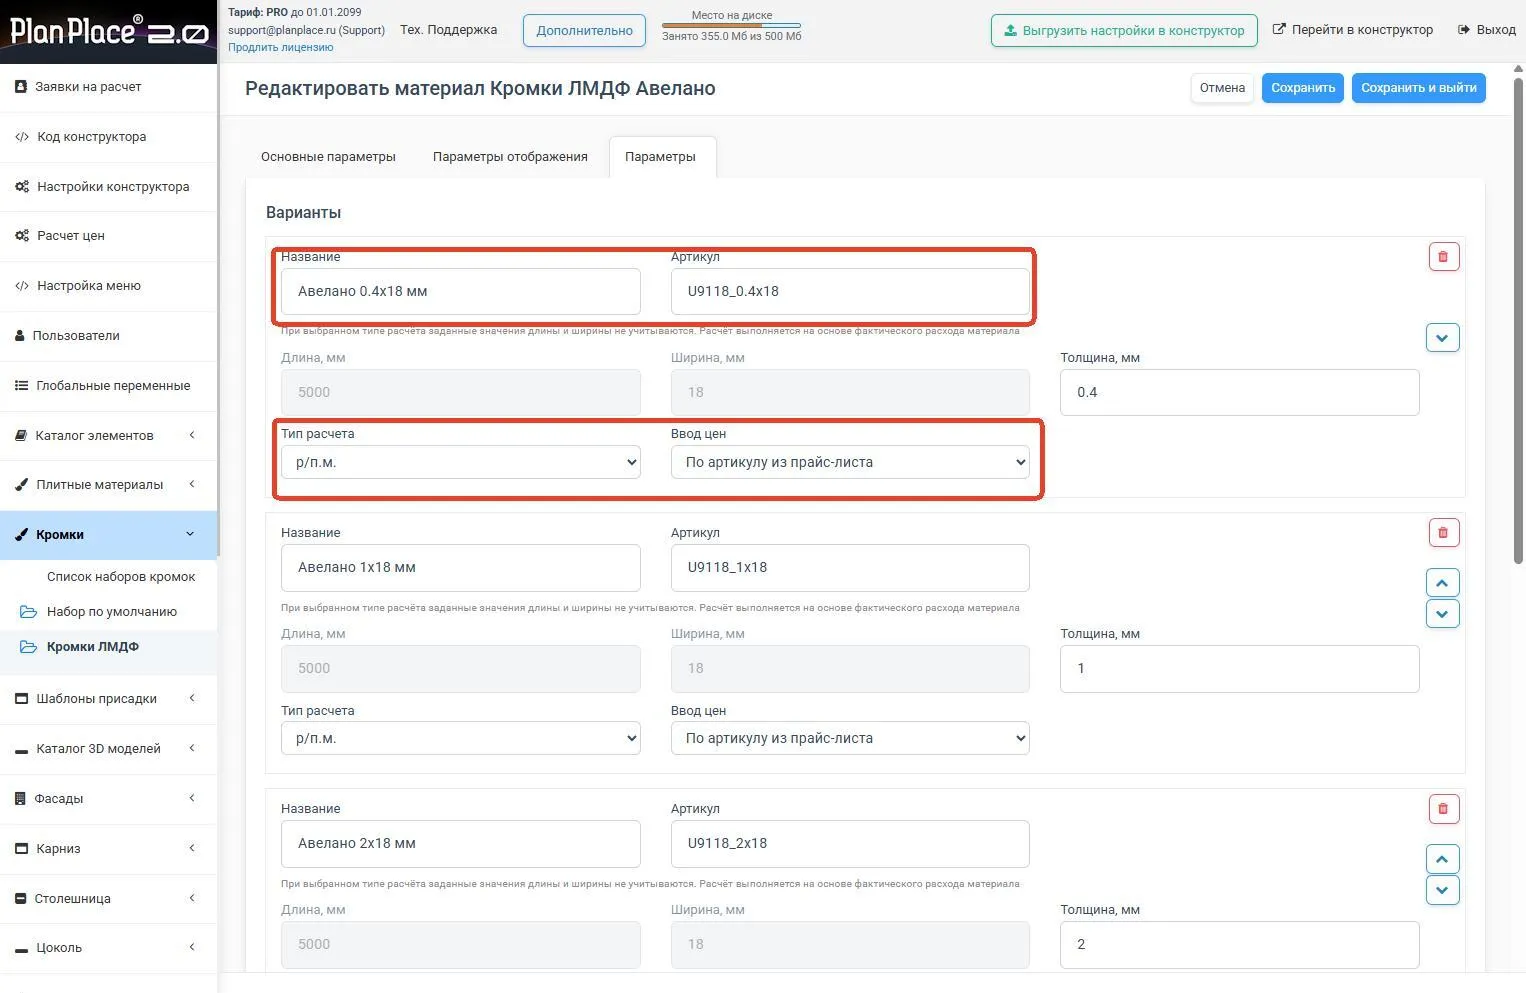1526x993 pixels.
Task: Open Заявки на расчет in sidebar
Action: click(x=108, y=87)
